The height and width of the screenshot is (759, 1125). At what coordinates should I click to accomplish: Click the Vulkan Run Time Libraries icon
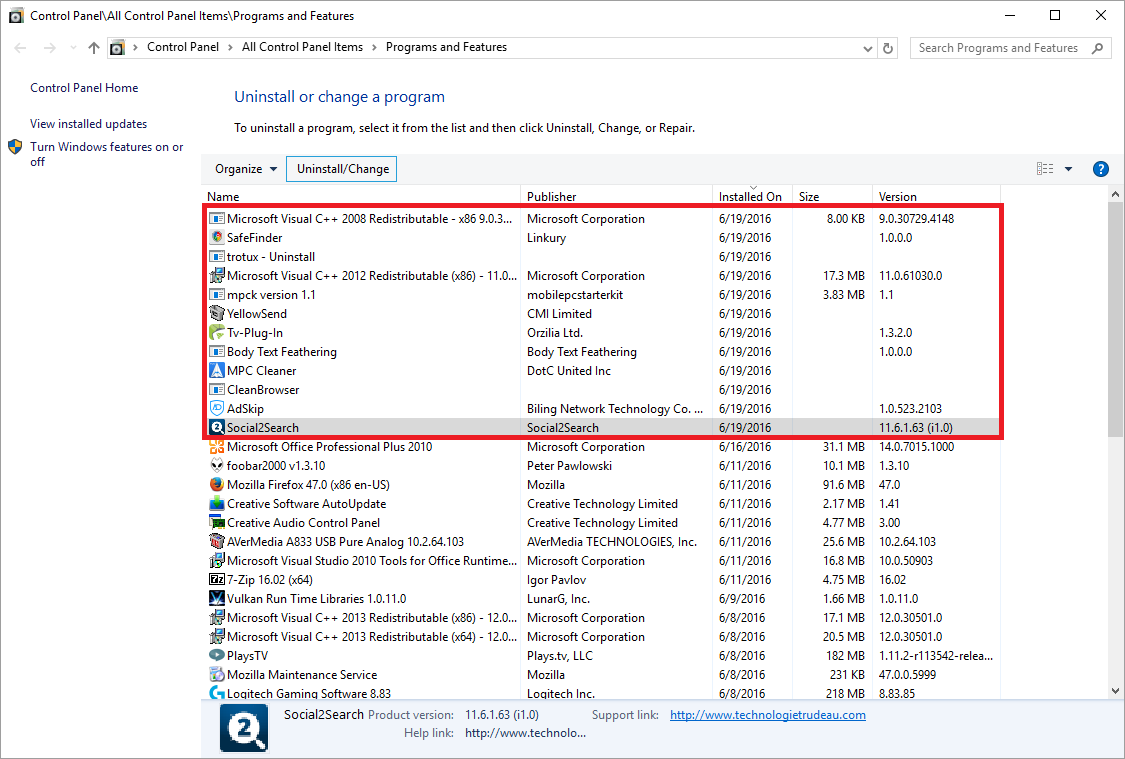[217, 598]
